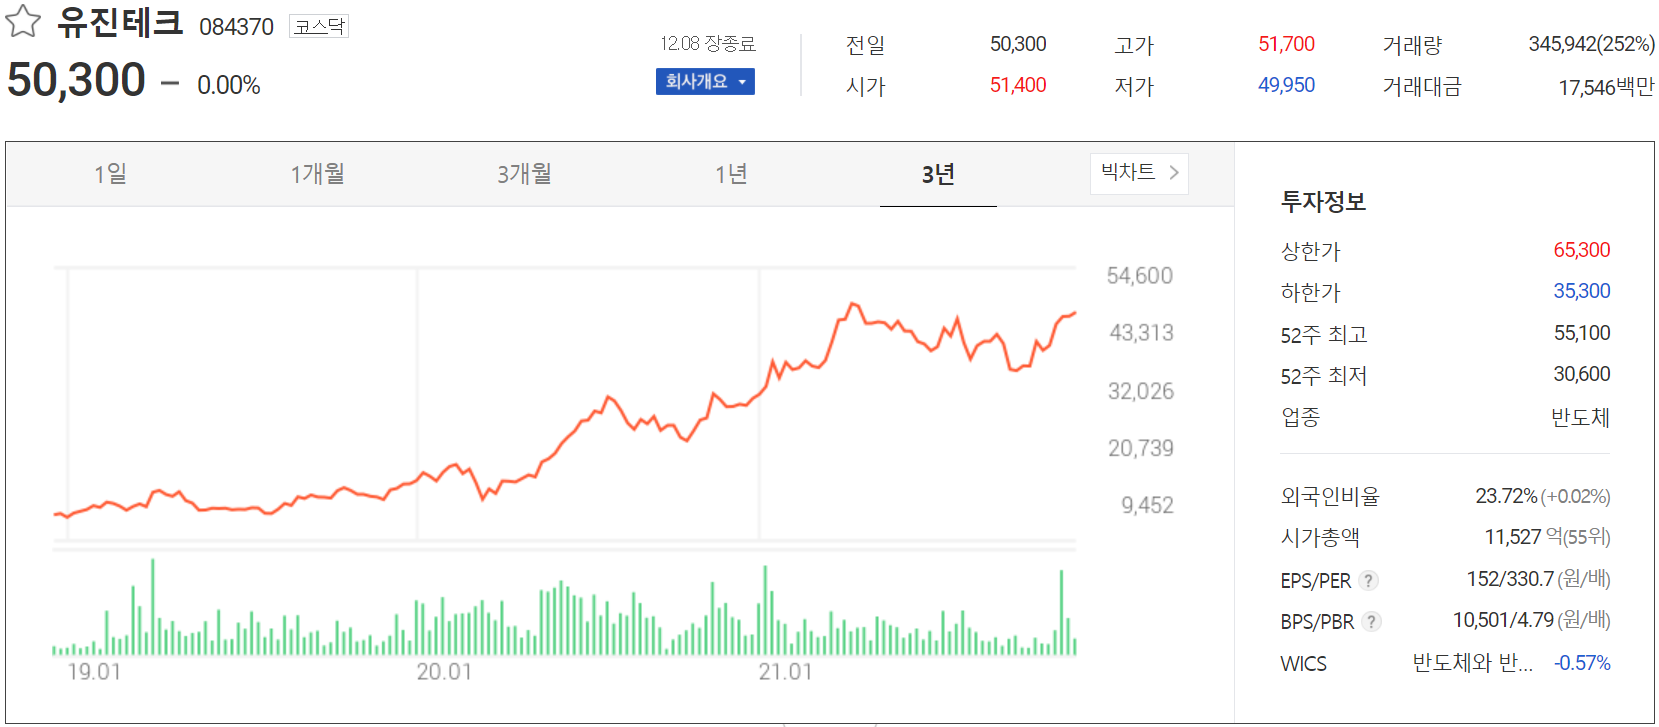The width and height of the screenshot is (1659, 727).
Task: Click the 코스닥 market badge
Action: 319,26
